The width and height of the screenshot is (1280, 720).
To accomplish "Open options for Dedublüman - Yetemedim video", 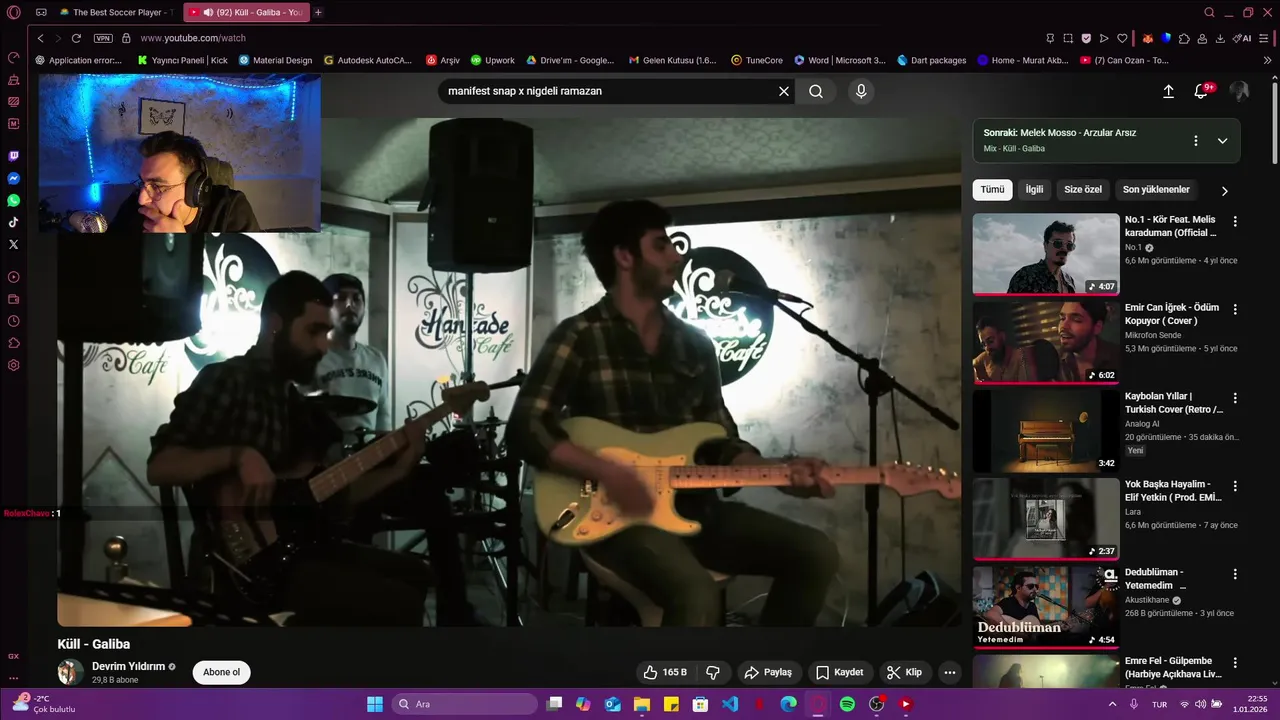I will 1235,574.
